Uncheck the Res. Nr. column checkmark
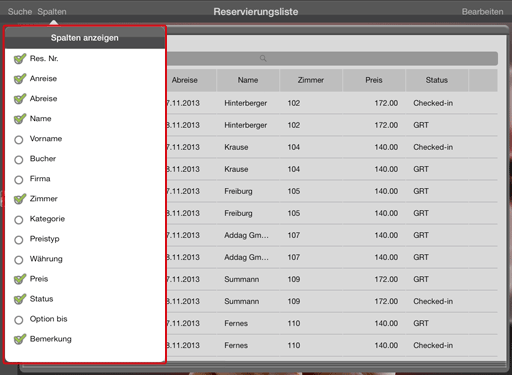 [x=20, y=59]
